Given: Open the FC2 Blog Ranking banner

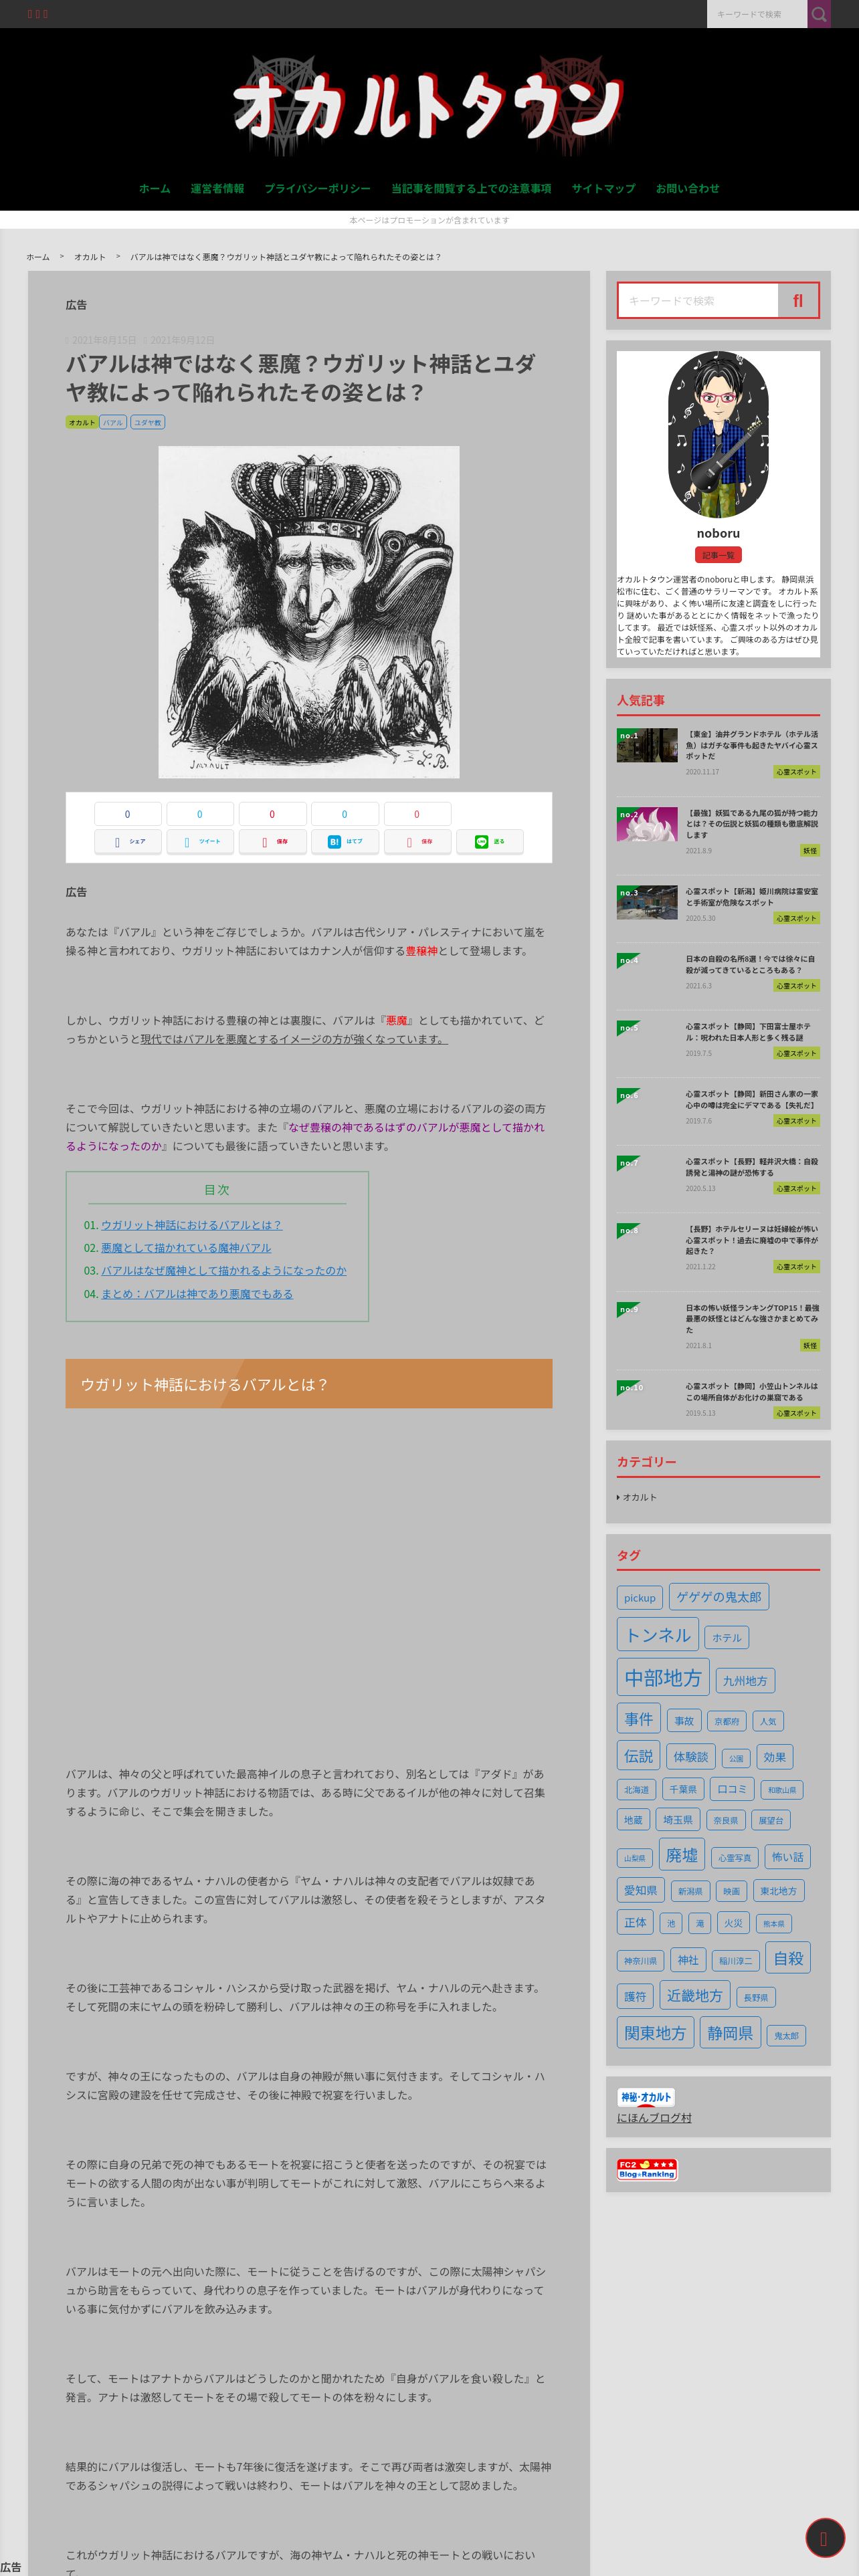Looking at the screenshot, I should pos(647,2169).
